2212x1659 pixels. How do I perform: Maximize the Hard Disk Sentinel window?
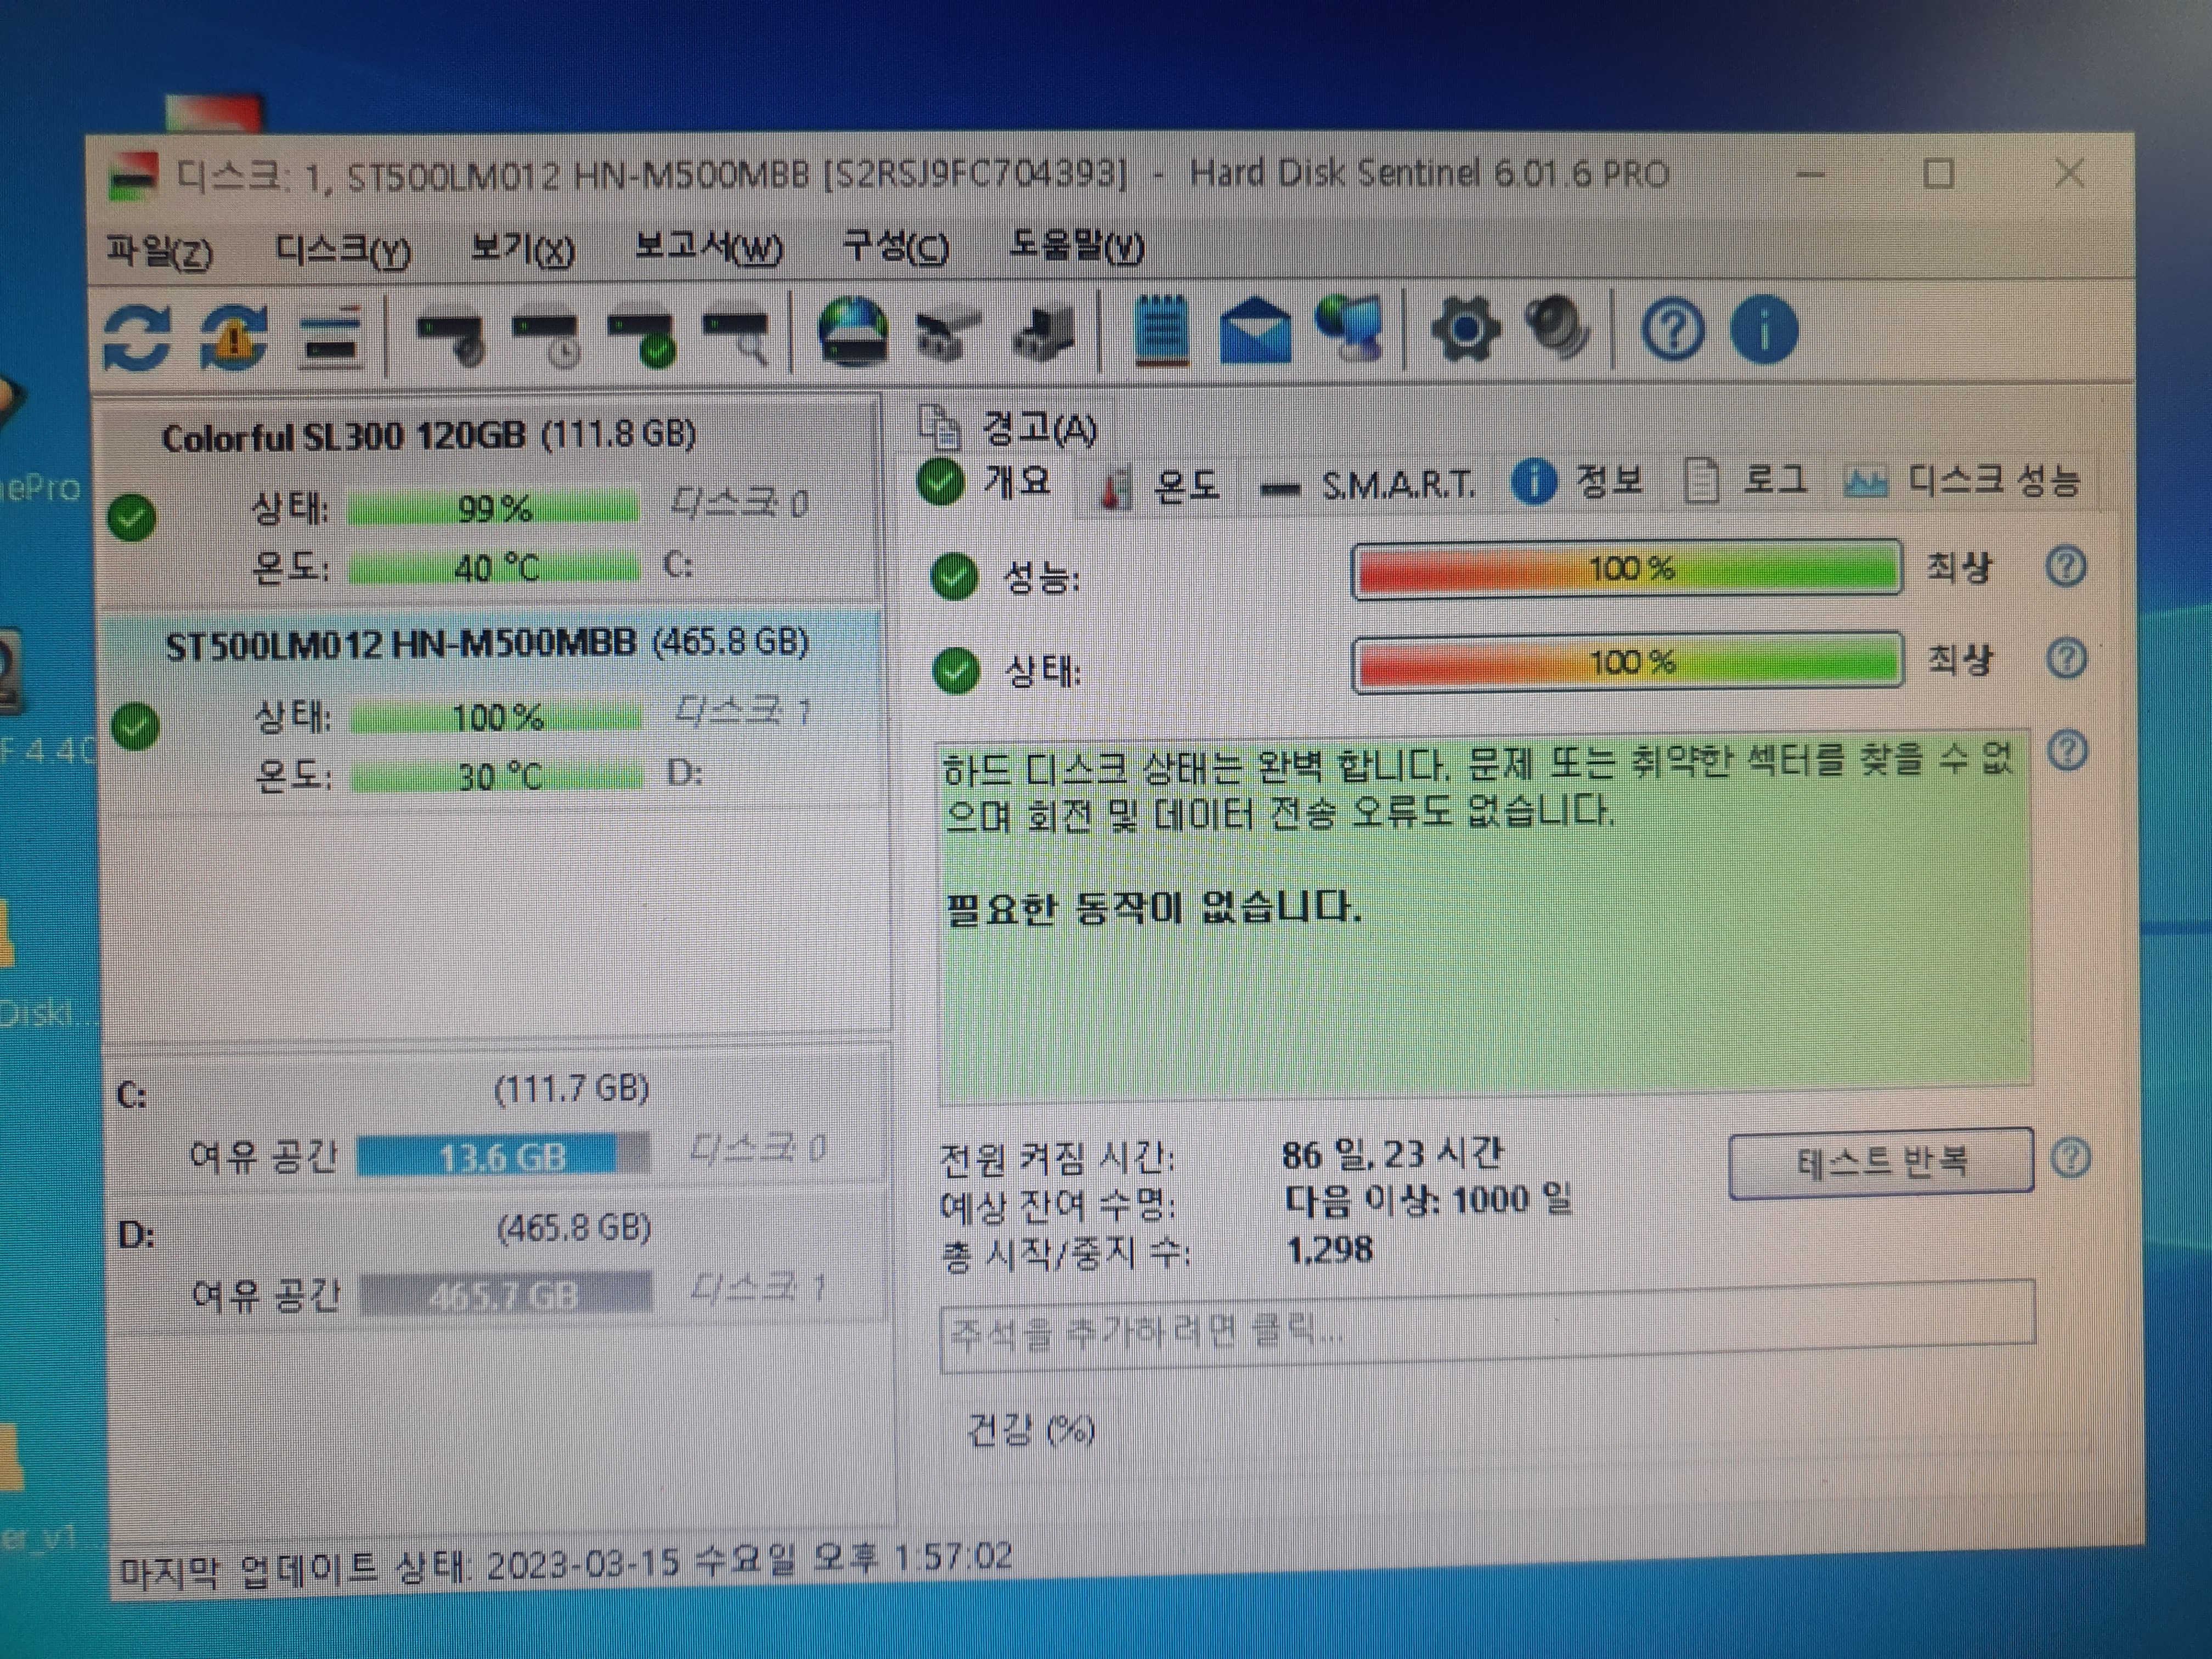pyautogui.click(x=1938, y=175)
